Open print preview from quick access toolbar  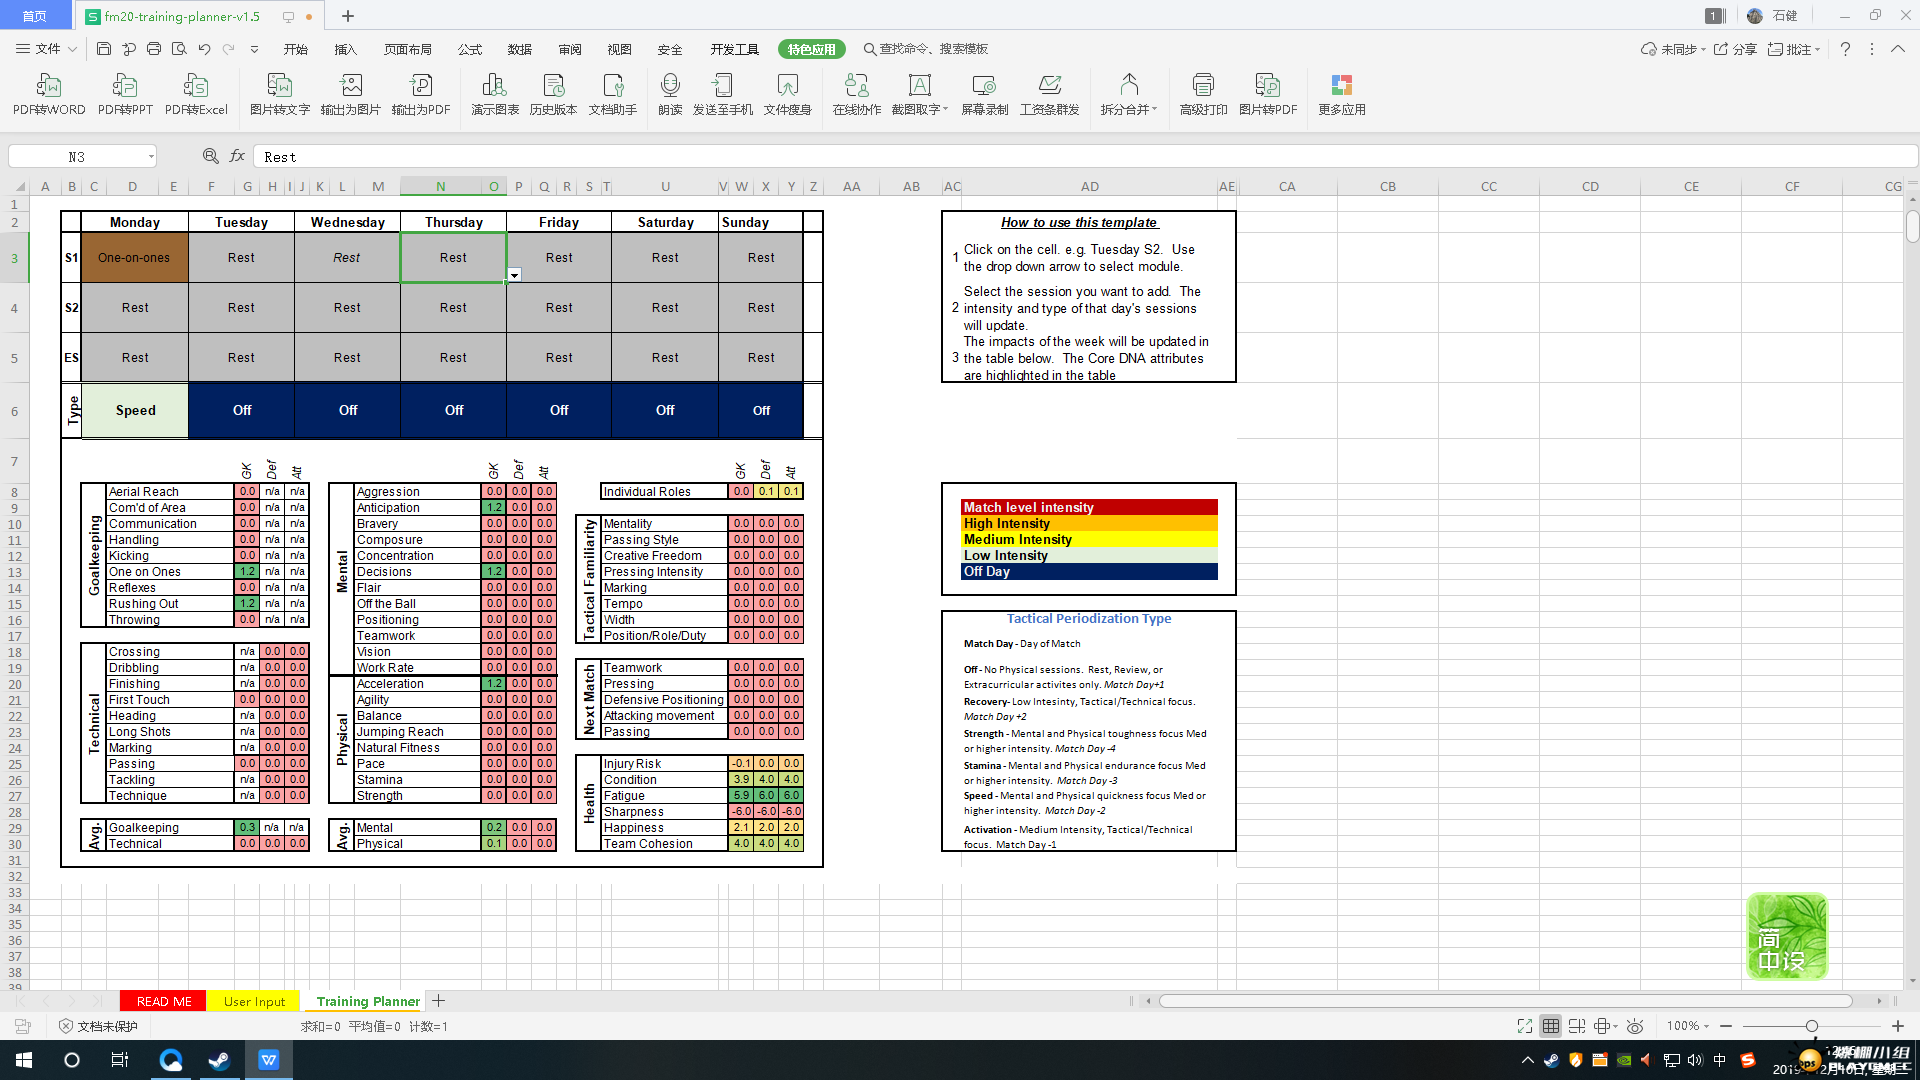179,49
